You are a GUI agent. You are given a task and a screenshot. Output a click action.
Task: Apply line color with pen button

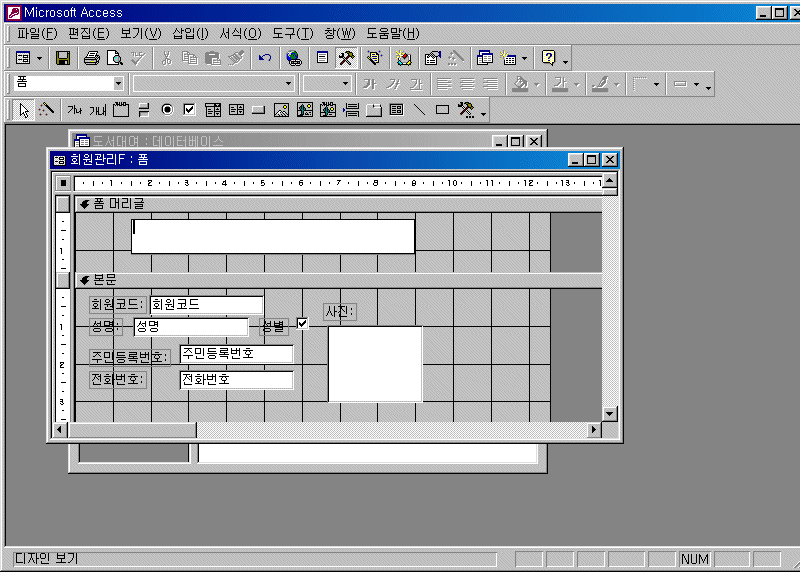600,84
